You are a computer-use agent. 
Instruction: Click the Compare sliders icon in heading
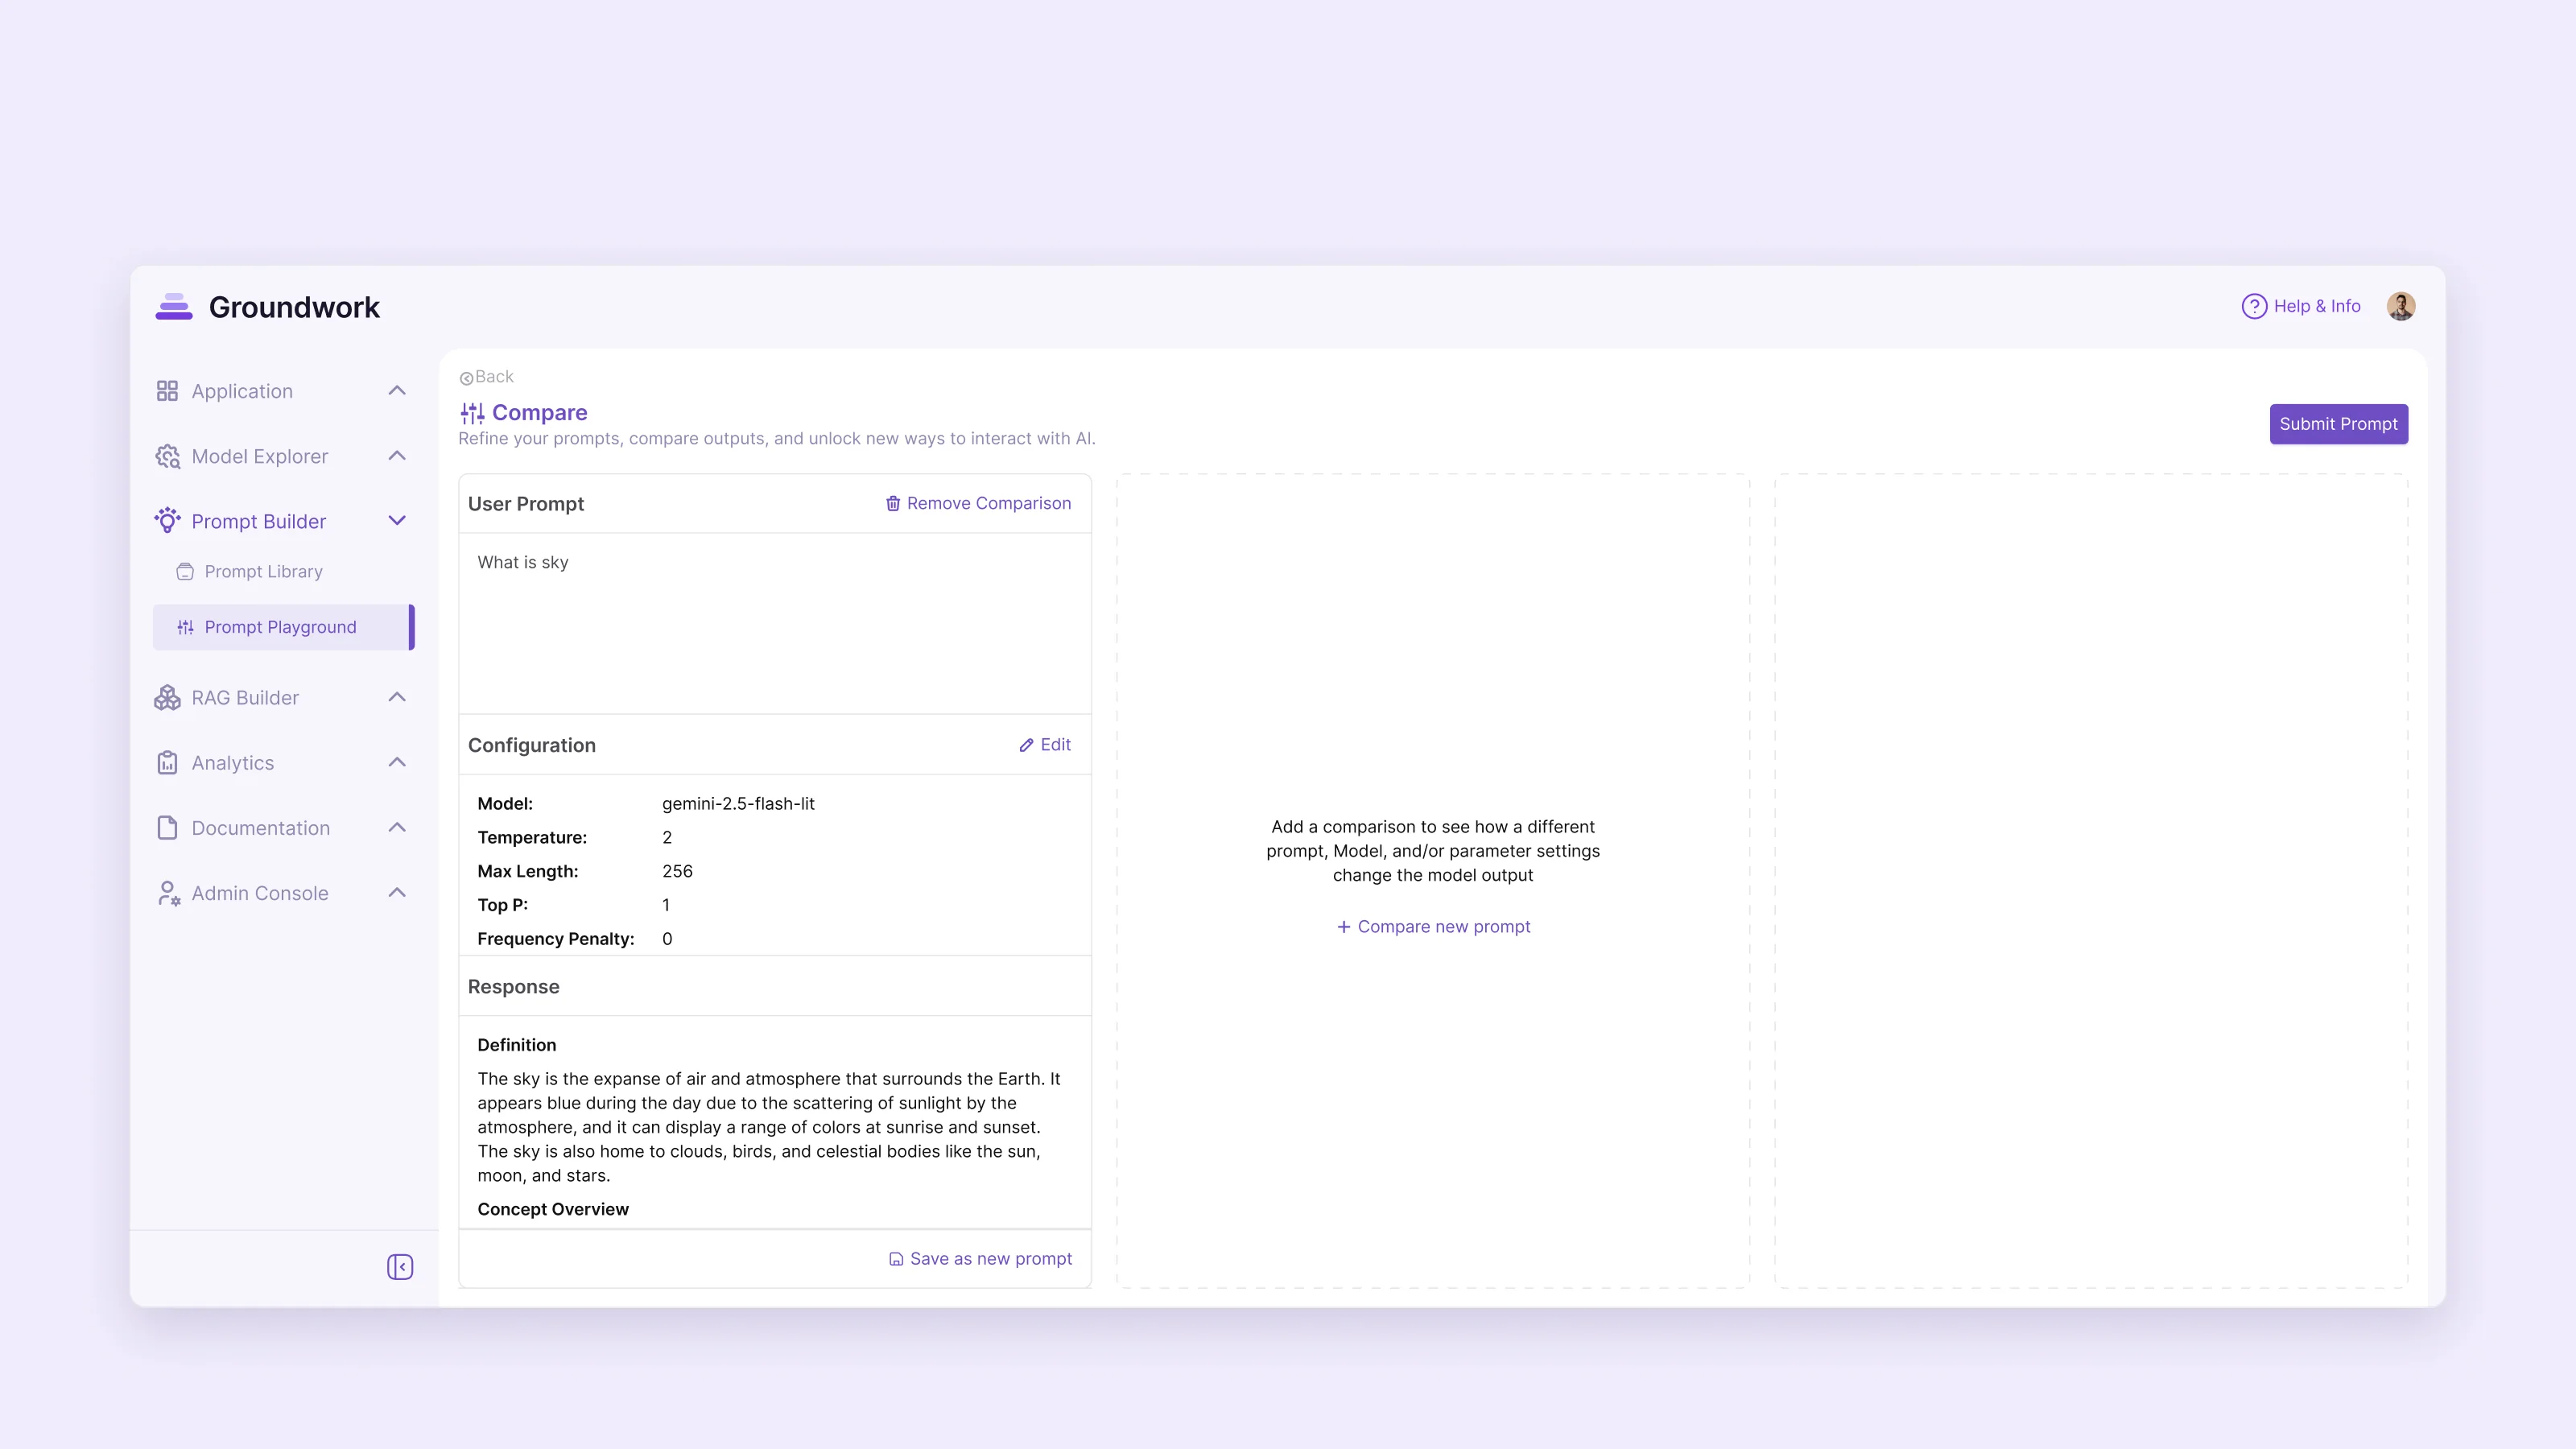pos(472,413)
